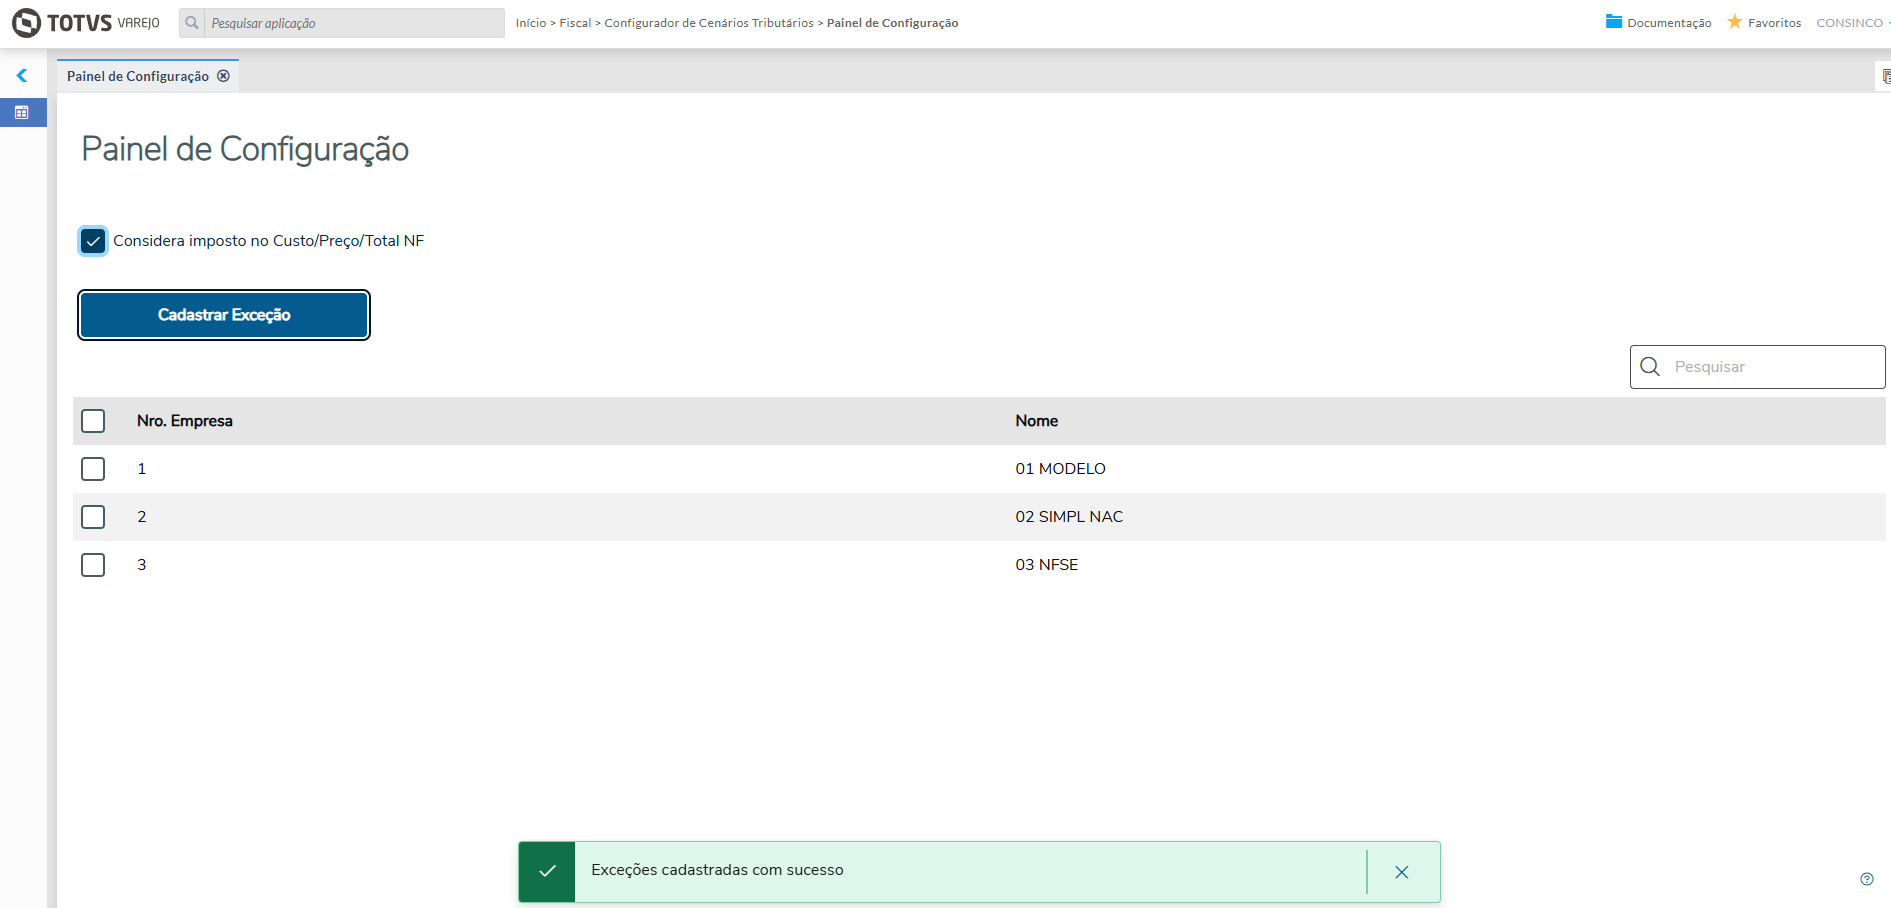Image resolution: width=1891 pixels, height=908 pixels.
Task: Go to Início in breadcrumb
Action: (x=531, y=23)
